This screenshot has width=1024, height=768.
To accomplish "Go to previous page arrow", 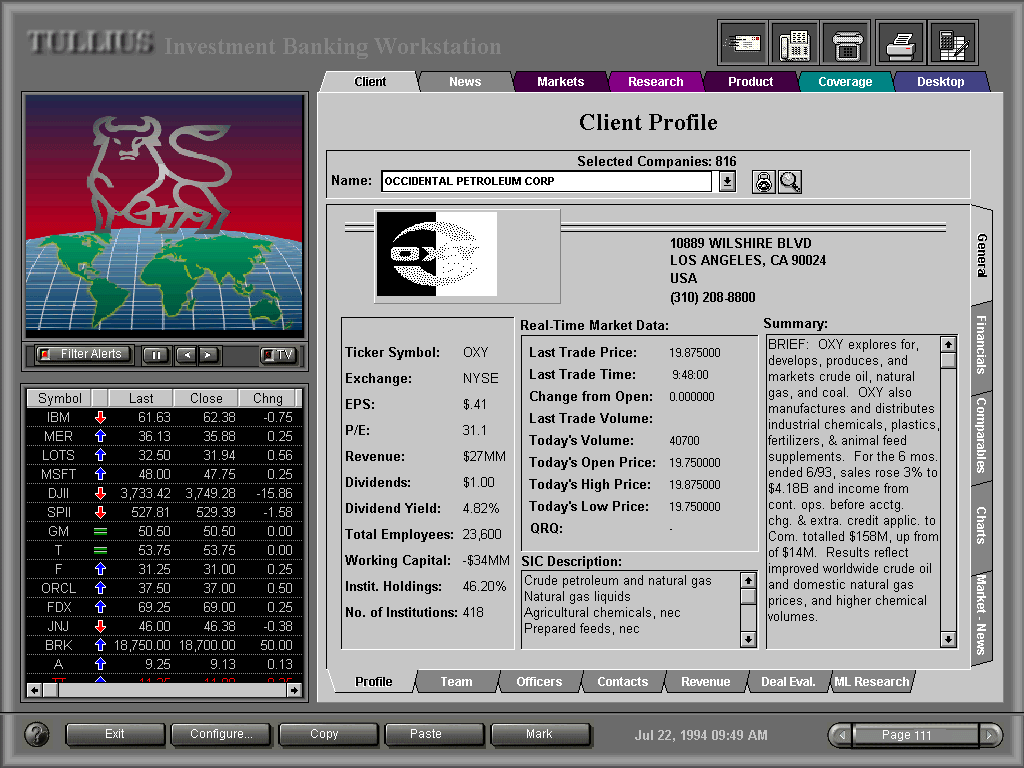I will (x=841, y=735).
